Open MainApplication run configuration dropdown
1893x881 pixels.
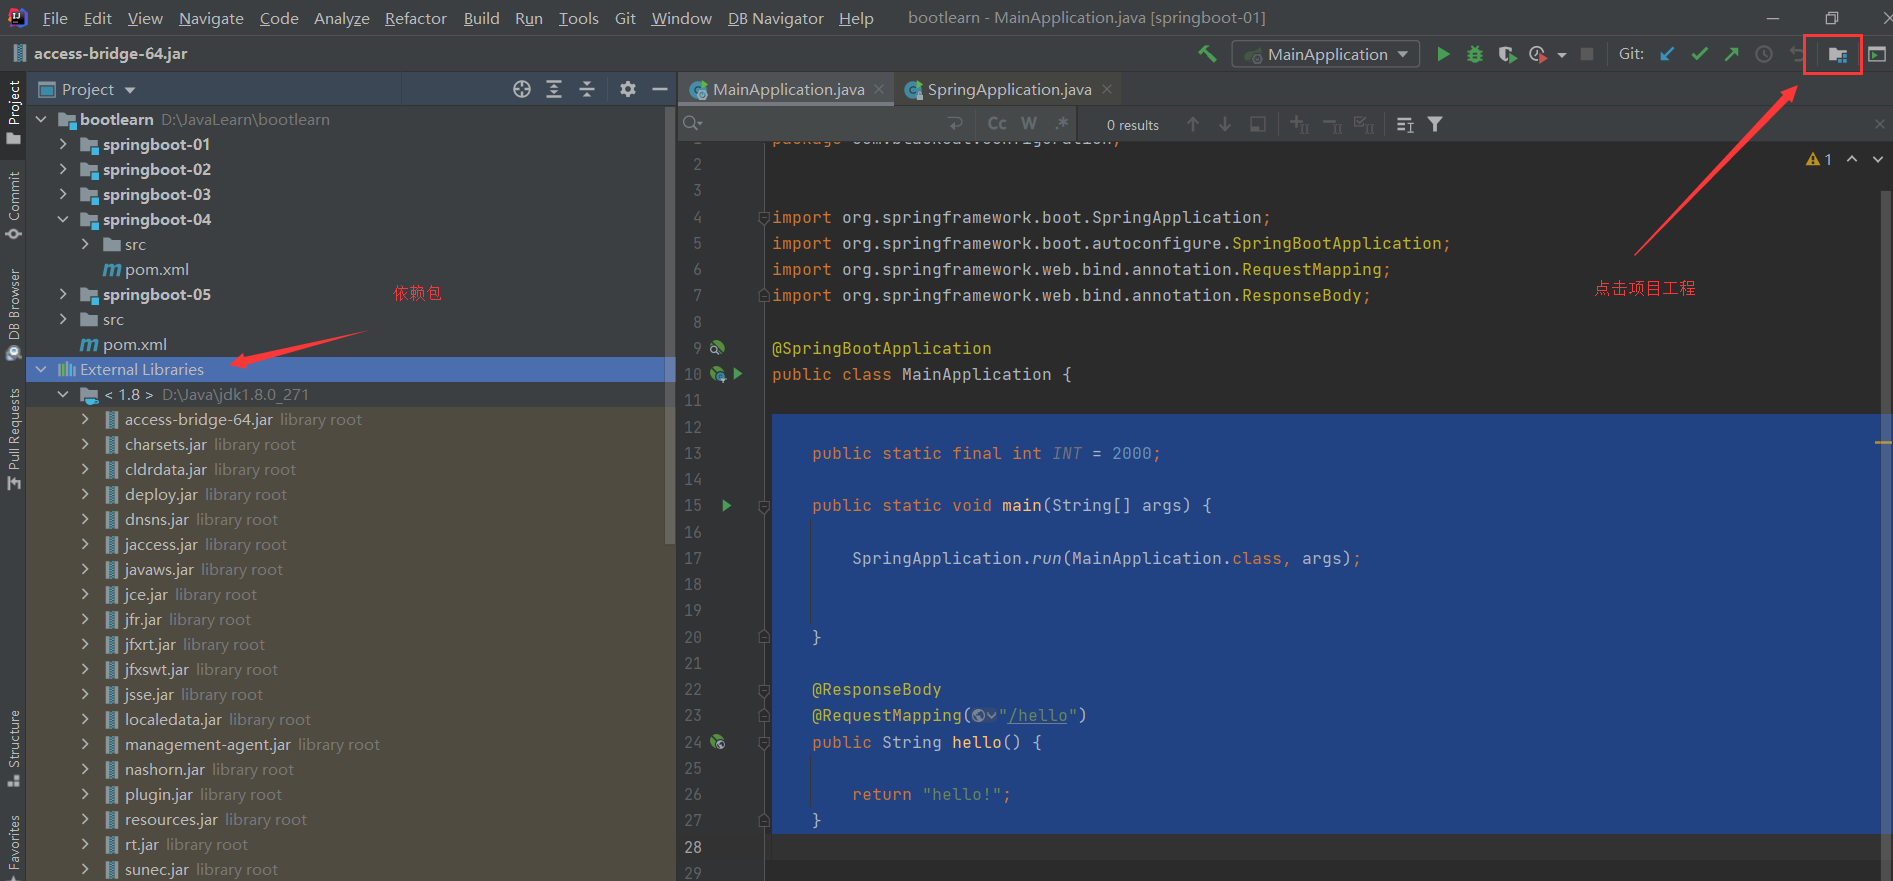[x=1326, y=54]
